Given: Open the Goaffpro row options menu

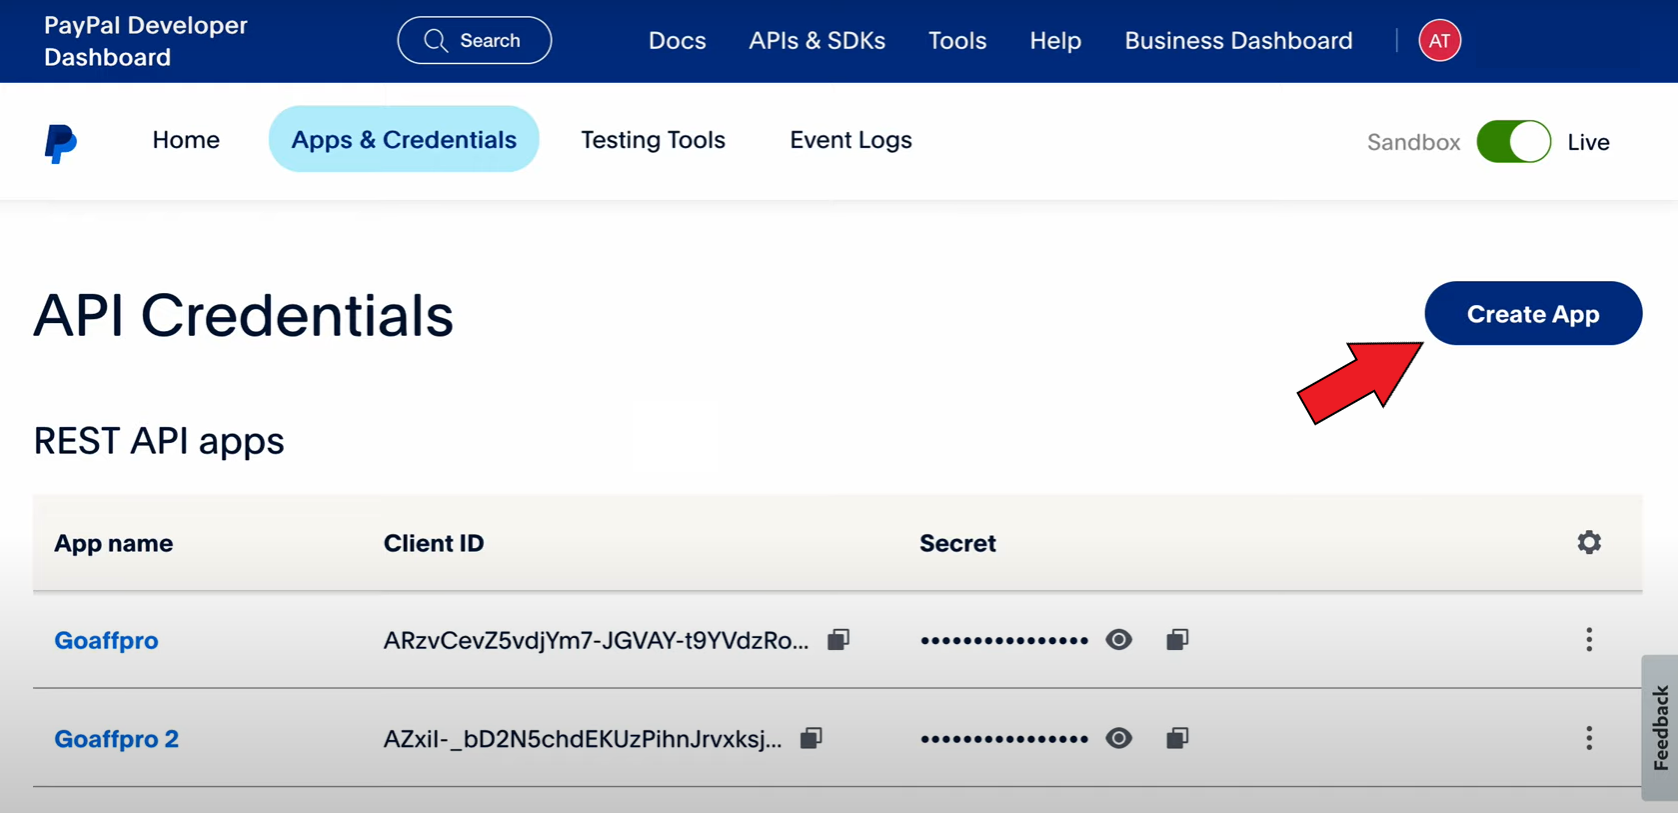Looking at the screenshot, I should click(1589, 640).
